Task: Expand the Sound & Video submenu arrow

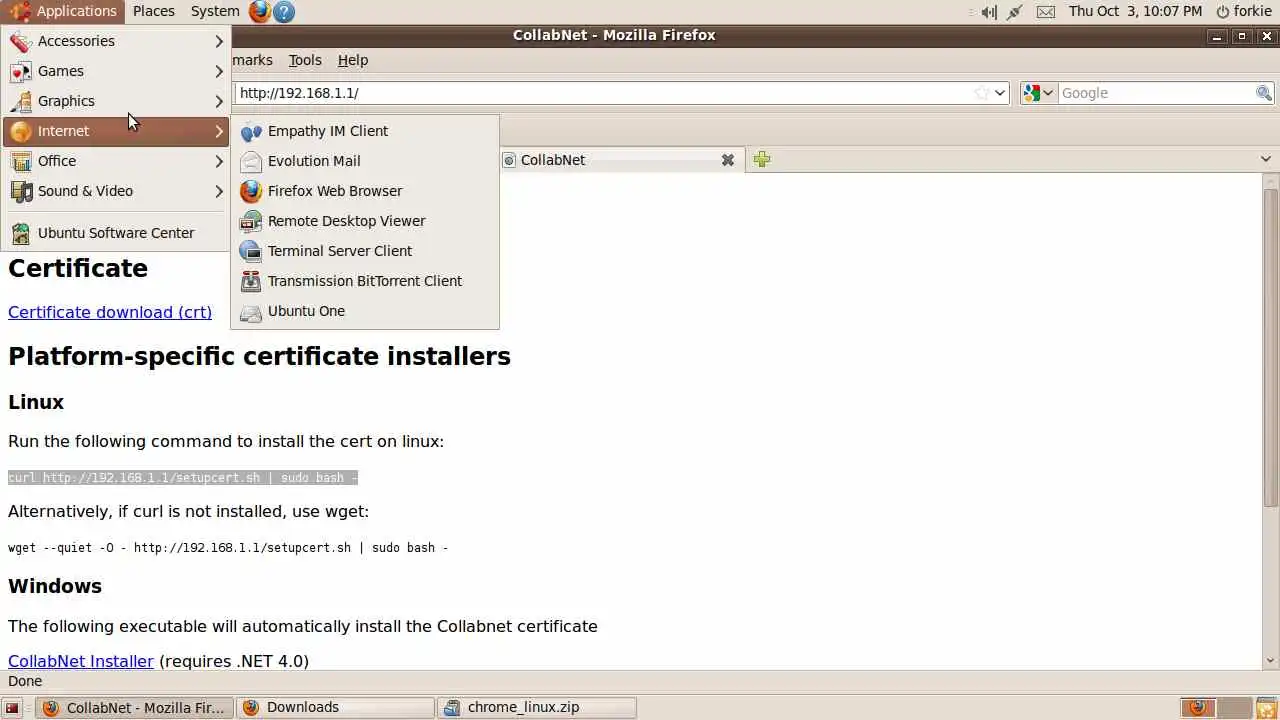Action: pyautogui.click(x=219, y=191)
